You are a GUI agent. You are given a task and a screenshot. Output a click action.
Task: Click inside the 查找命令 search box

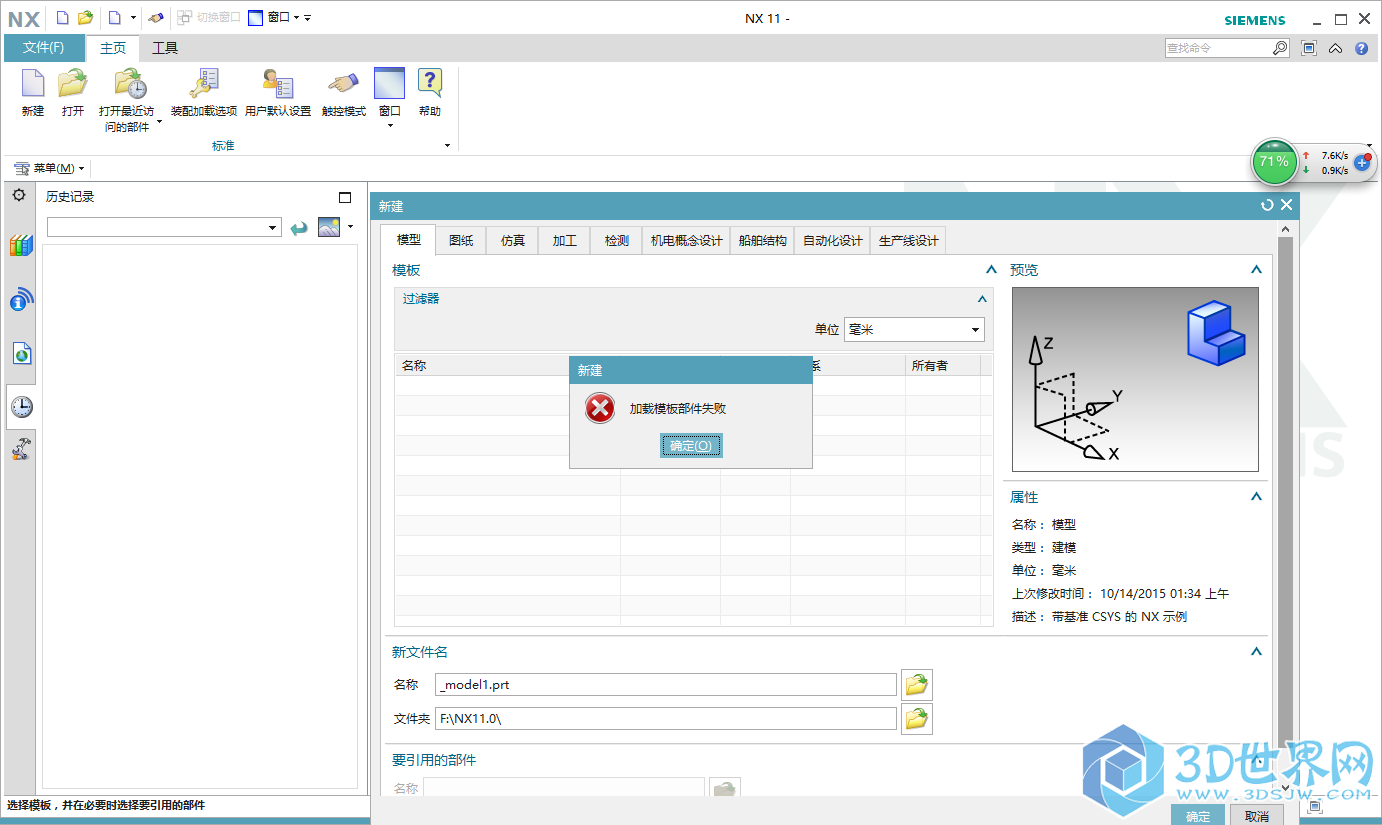pyautogui.click(x=1218, y=48)
